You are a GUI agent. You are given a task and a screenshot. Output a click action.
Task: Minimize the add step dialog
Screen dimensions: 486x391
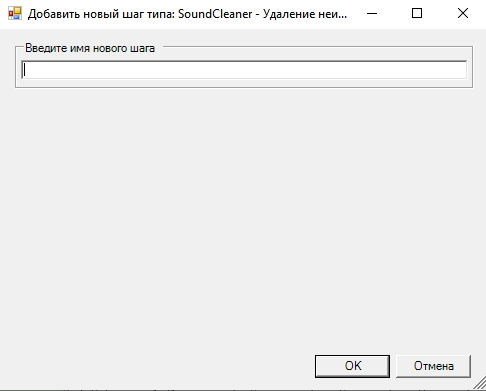[372, 14]
